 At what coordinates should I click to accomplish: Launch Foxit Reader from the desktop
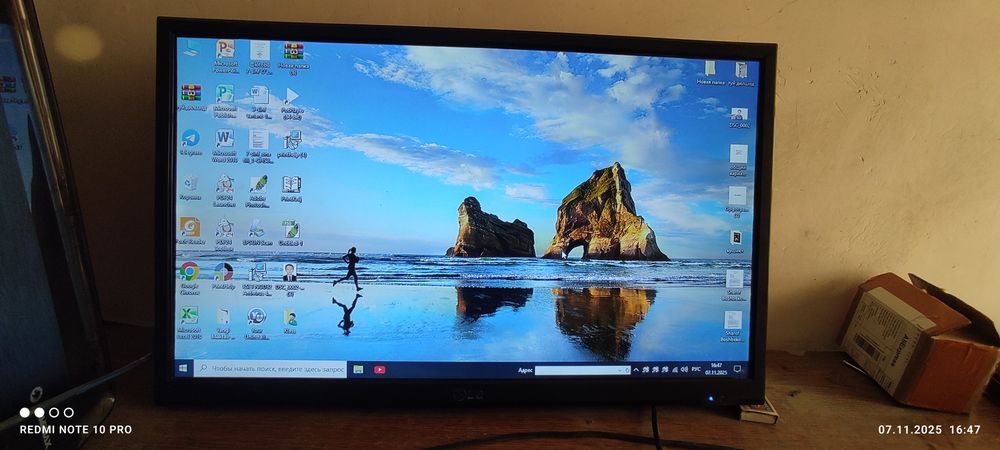189,231
